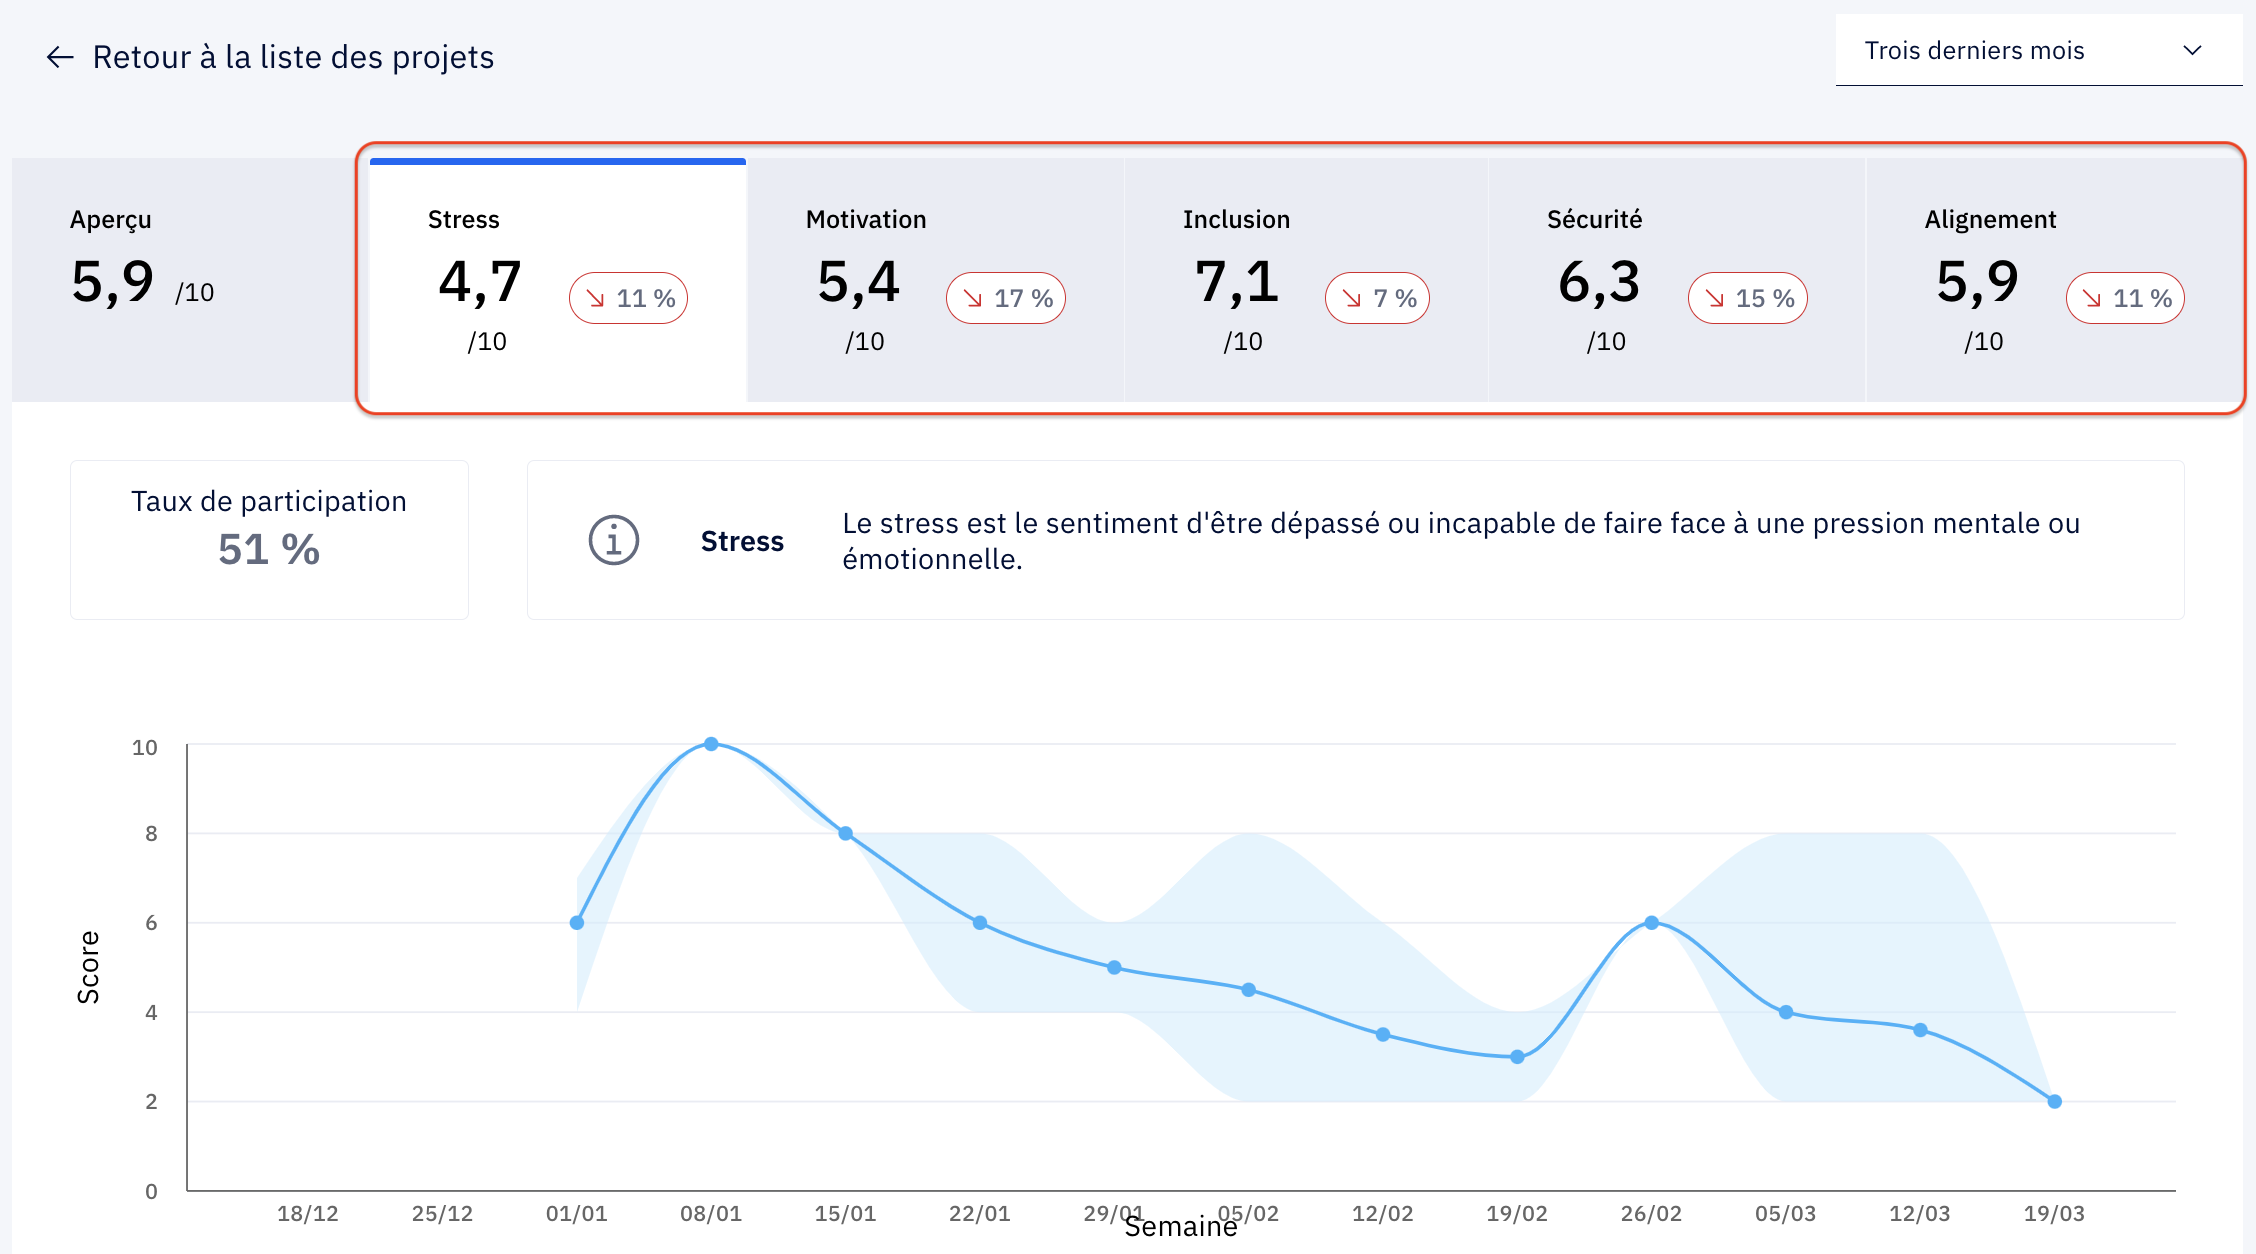Click the last chart point at 19/03
Image resolution: width=2256 pixels, height=1254 pixels.
2054,1101
